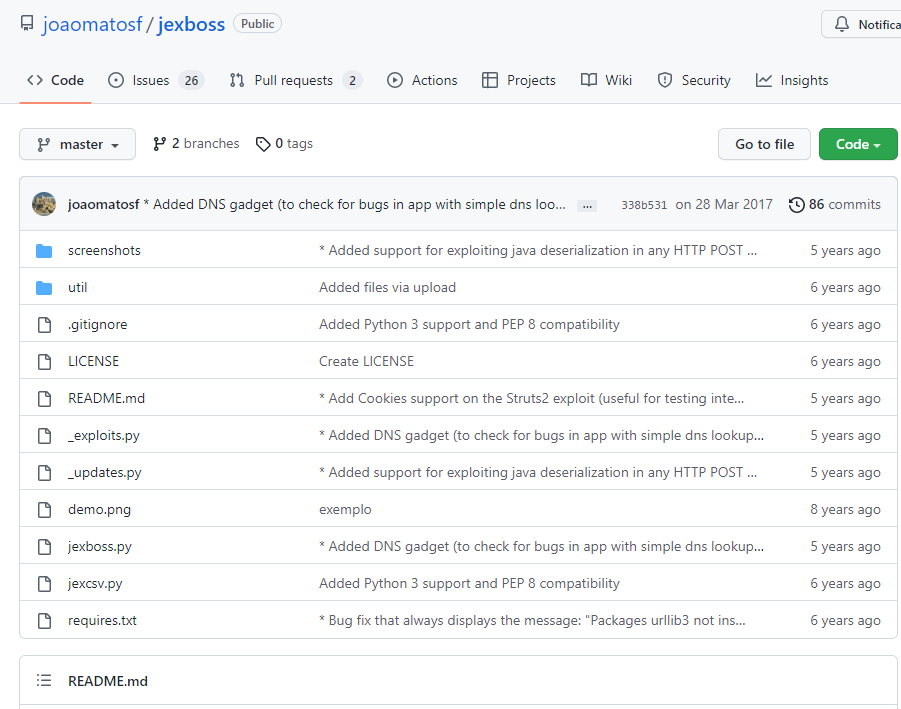Switch to the Issues tab
Viewport: 901px width, 709px height.
[156, 80]
